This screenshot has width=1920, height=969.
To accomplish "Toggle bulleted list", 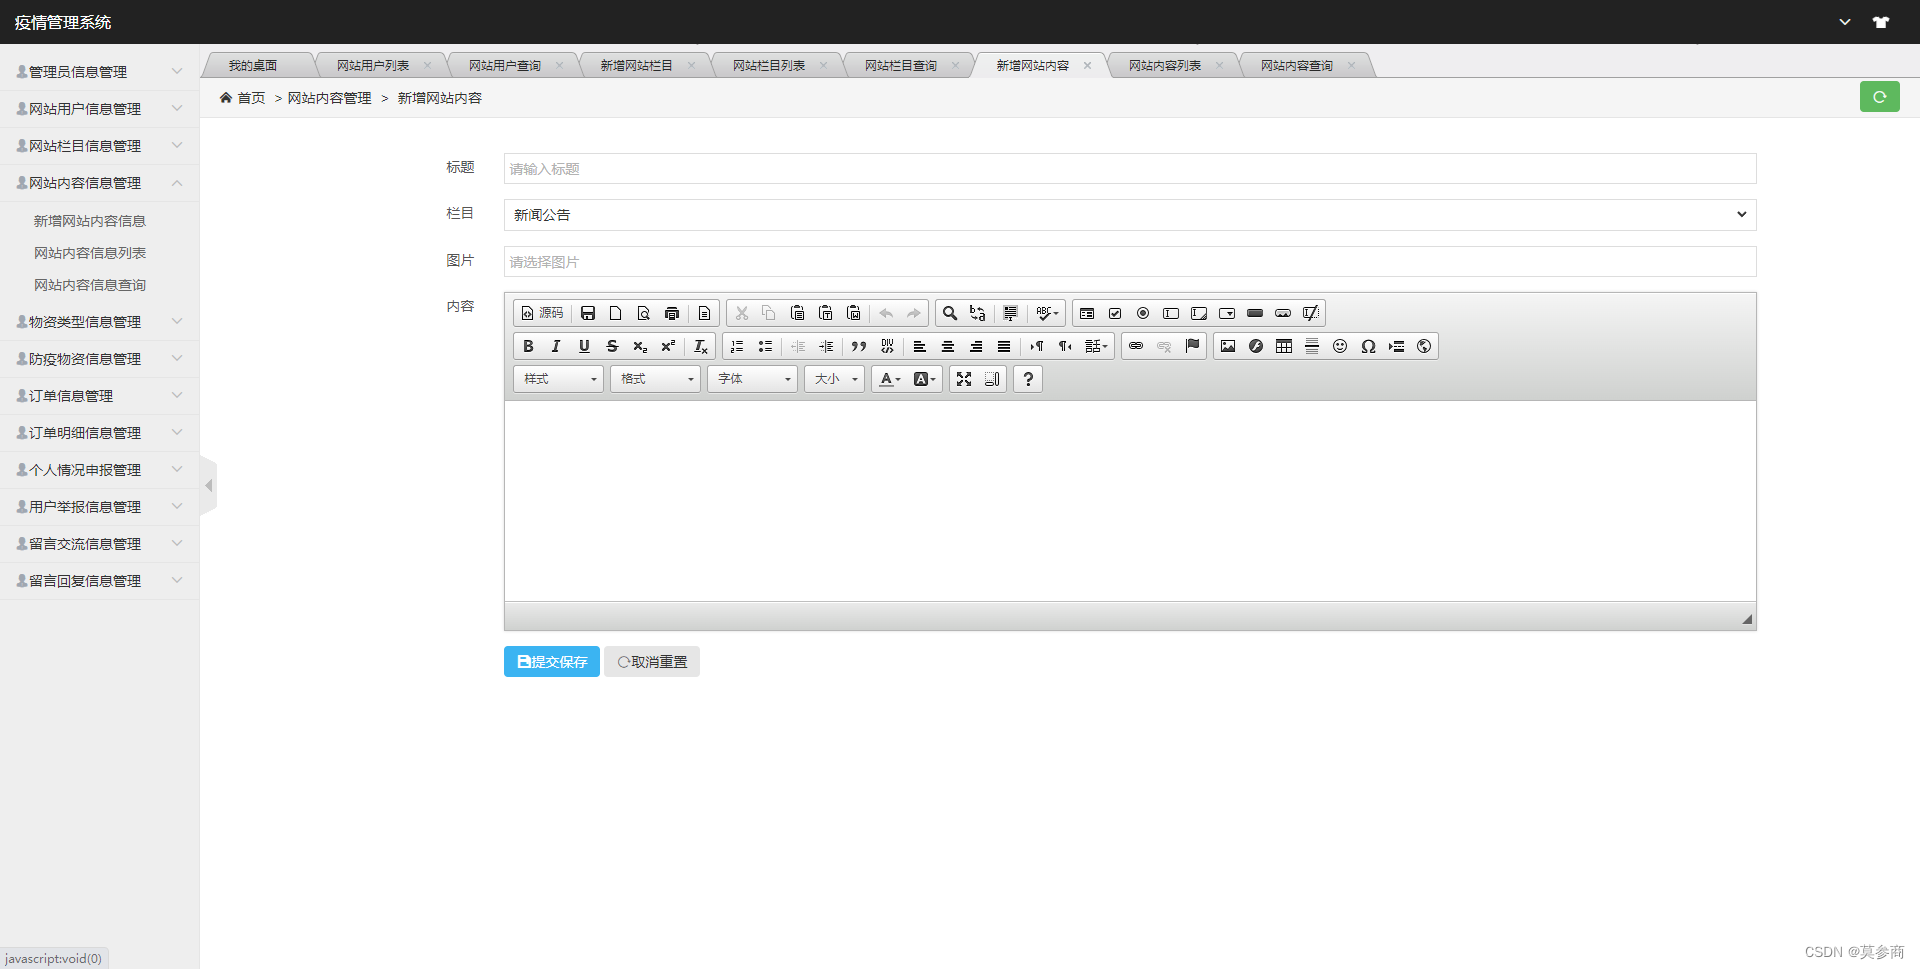I will coord(765,346).
